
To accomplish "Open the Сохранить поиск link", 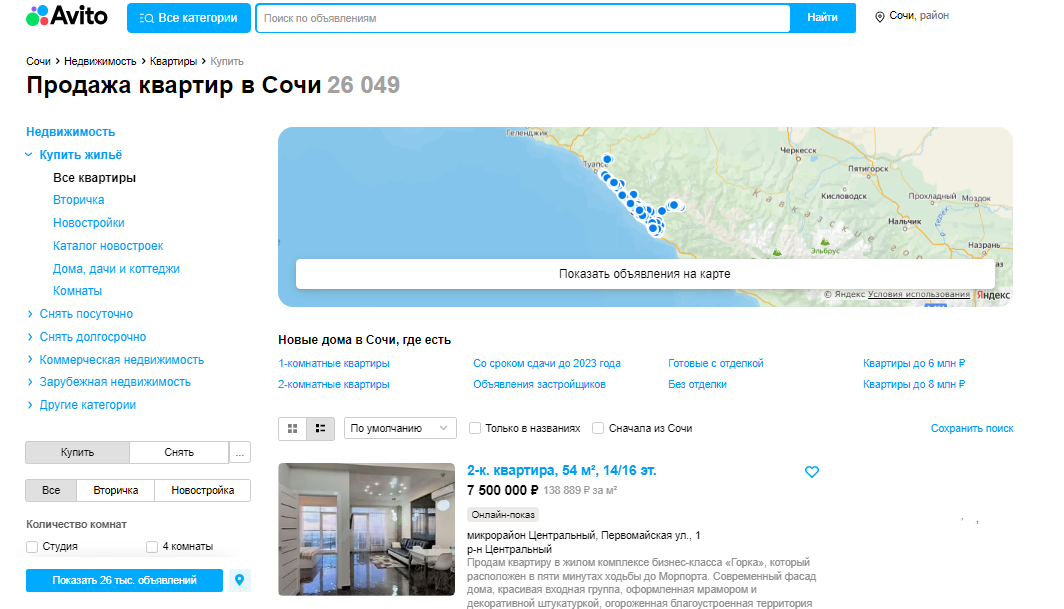I will (x=973, y=427).
